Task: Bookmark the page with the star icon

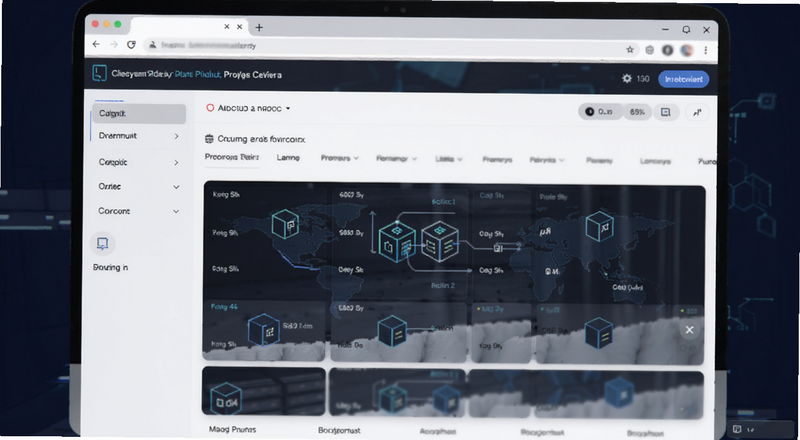Action: (x=630, y=50)
